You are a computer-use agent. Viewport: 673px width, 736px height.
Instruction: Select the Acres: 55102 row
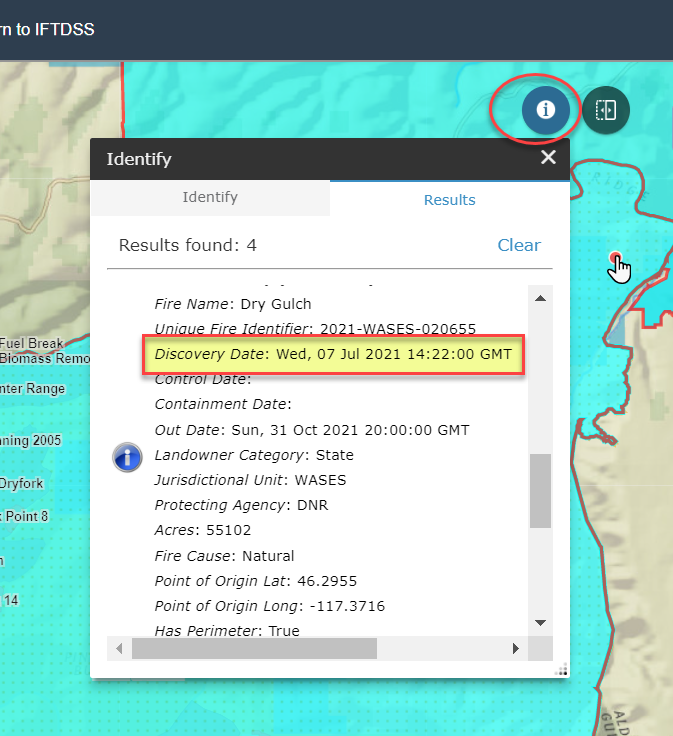coord(203,530)
